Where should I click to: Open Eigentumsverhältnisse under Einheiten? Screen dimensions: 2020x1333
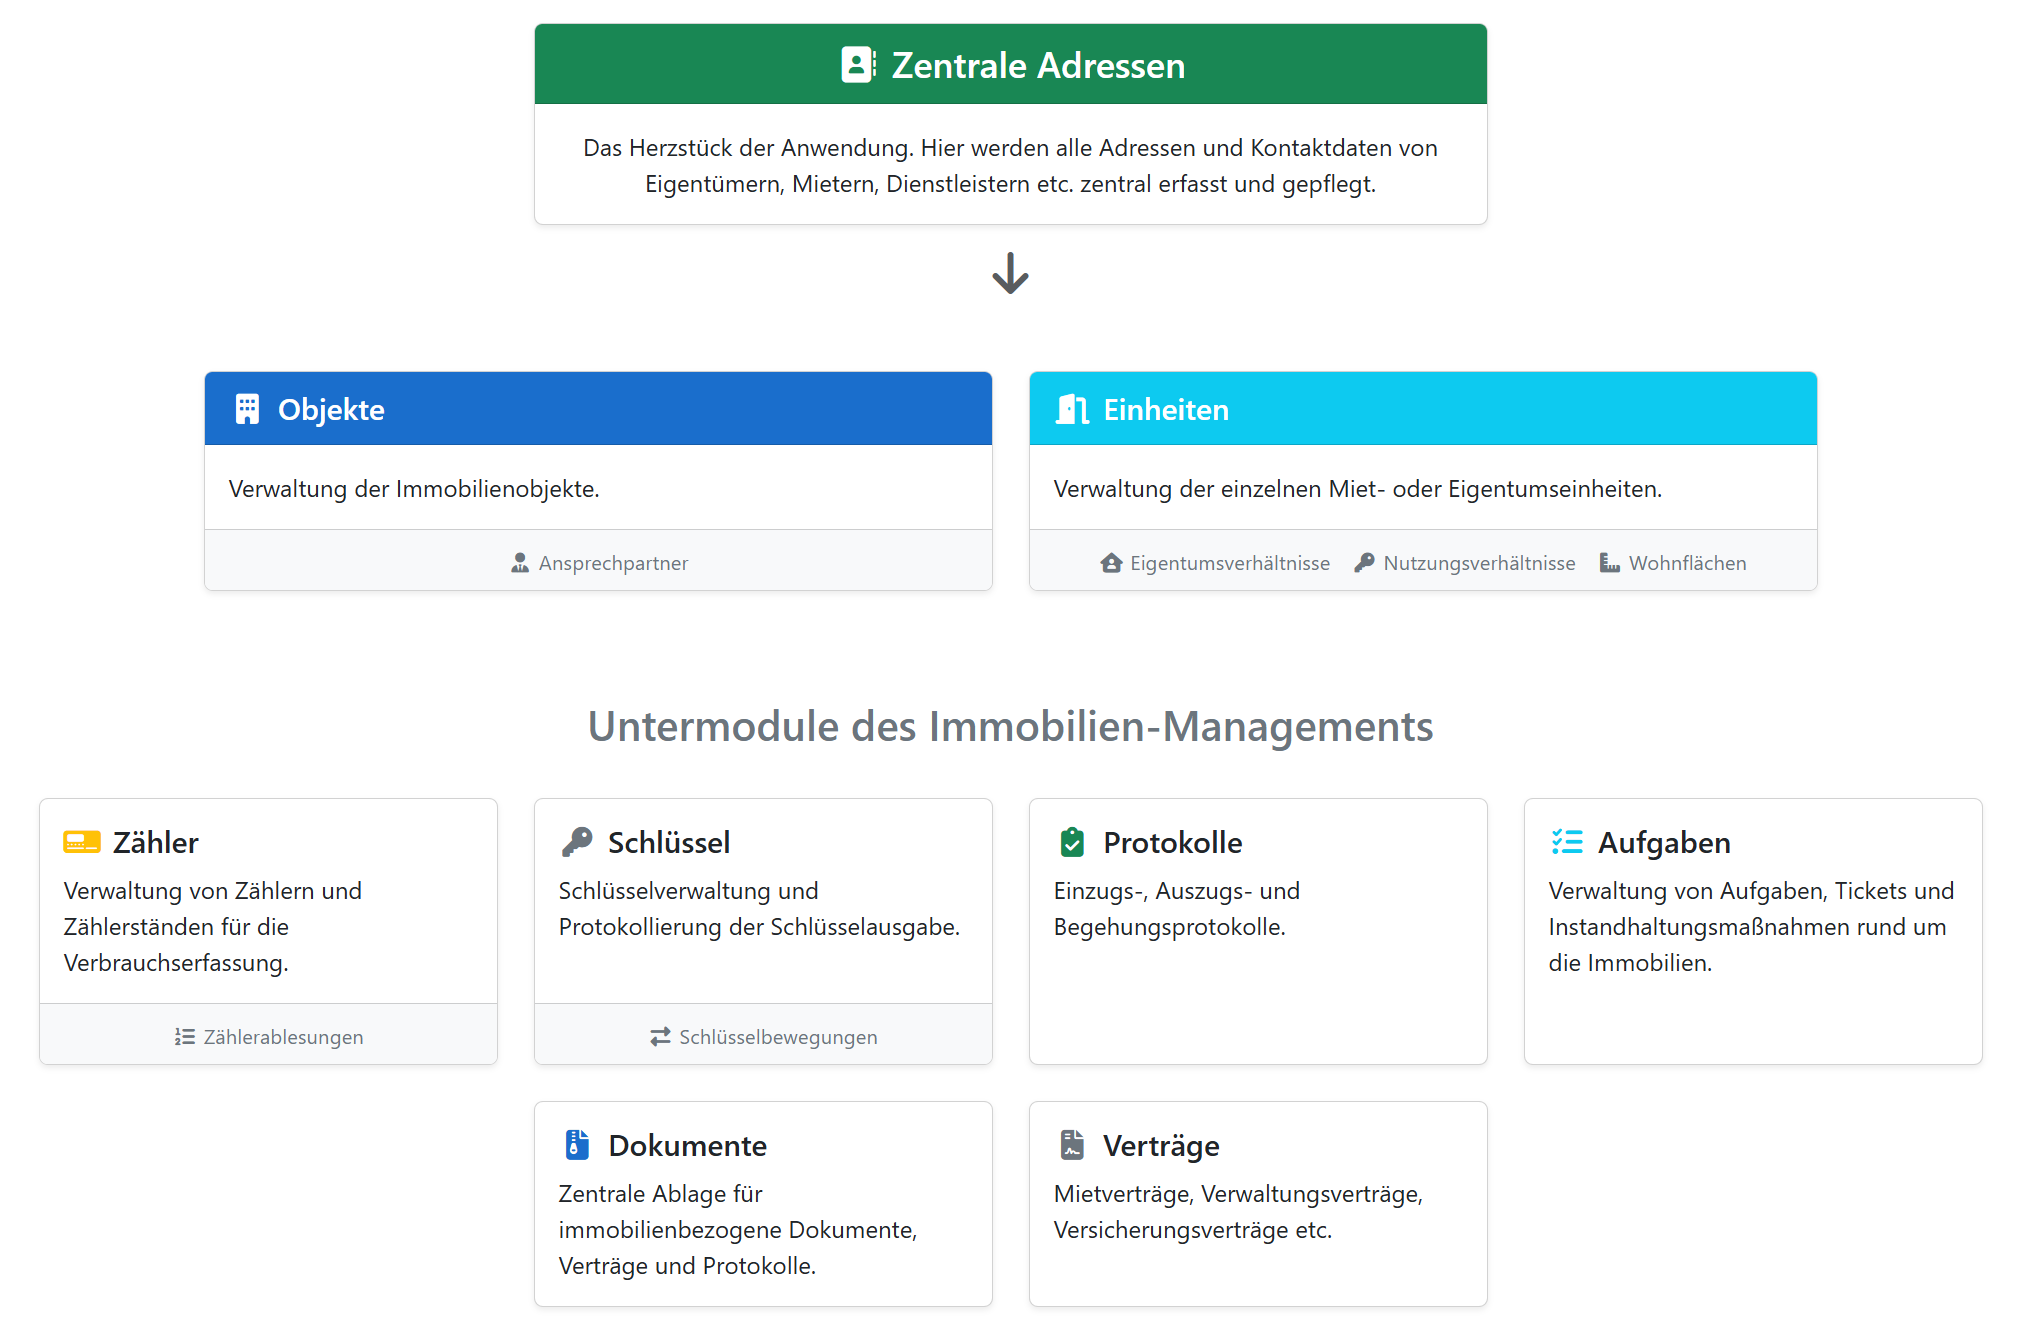click(x=1229, y=563)
